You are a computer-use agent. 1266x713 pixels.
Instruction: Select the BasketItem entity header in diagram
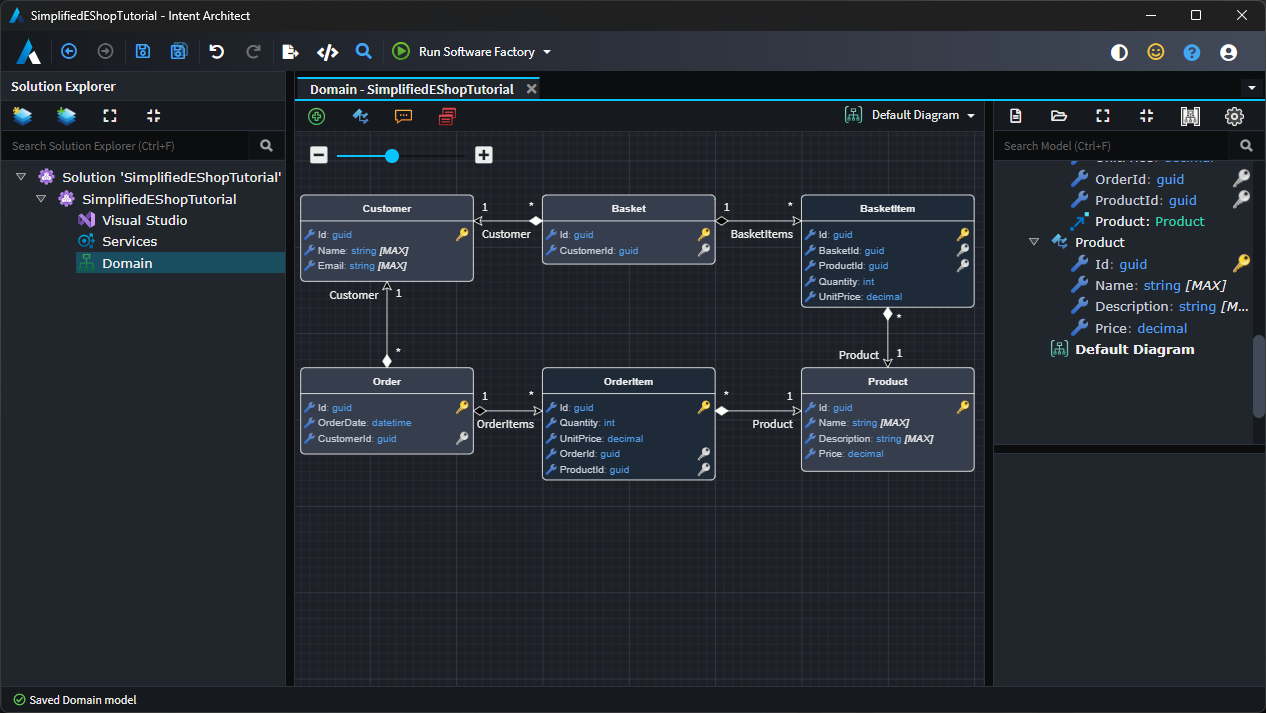(888, 208)
